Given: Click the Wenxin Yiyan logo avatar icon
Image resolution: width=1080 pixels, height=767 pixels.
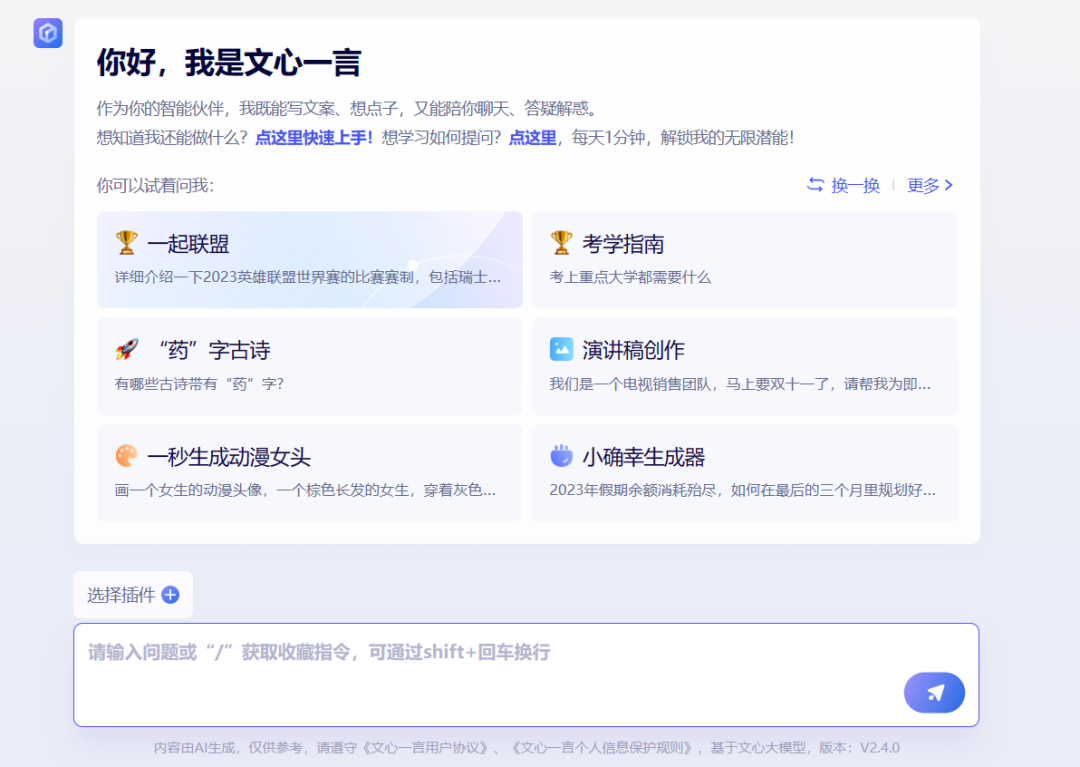Looking at the screenshot, I should pyautogui.click(x=48, y=33).
